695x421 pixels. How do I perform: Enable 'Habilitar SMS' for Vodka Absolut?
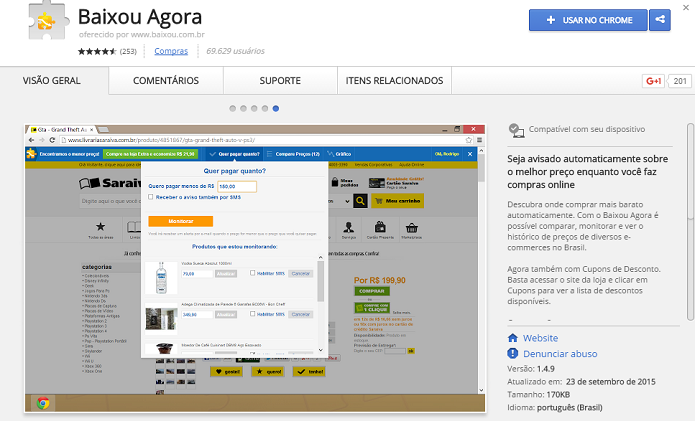click(x=252, y=273)
